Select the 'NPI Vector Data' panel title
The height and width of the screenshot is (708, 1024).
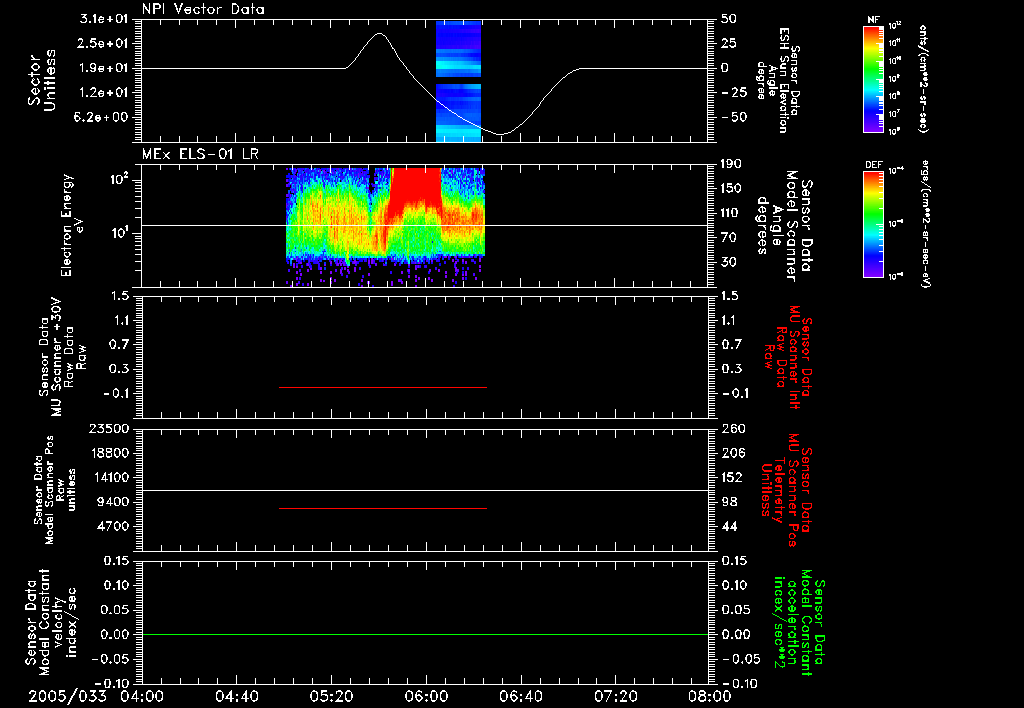point(203,9)
